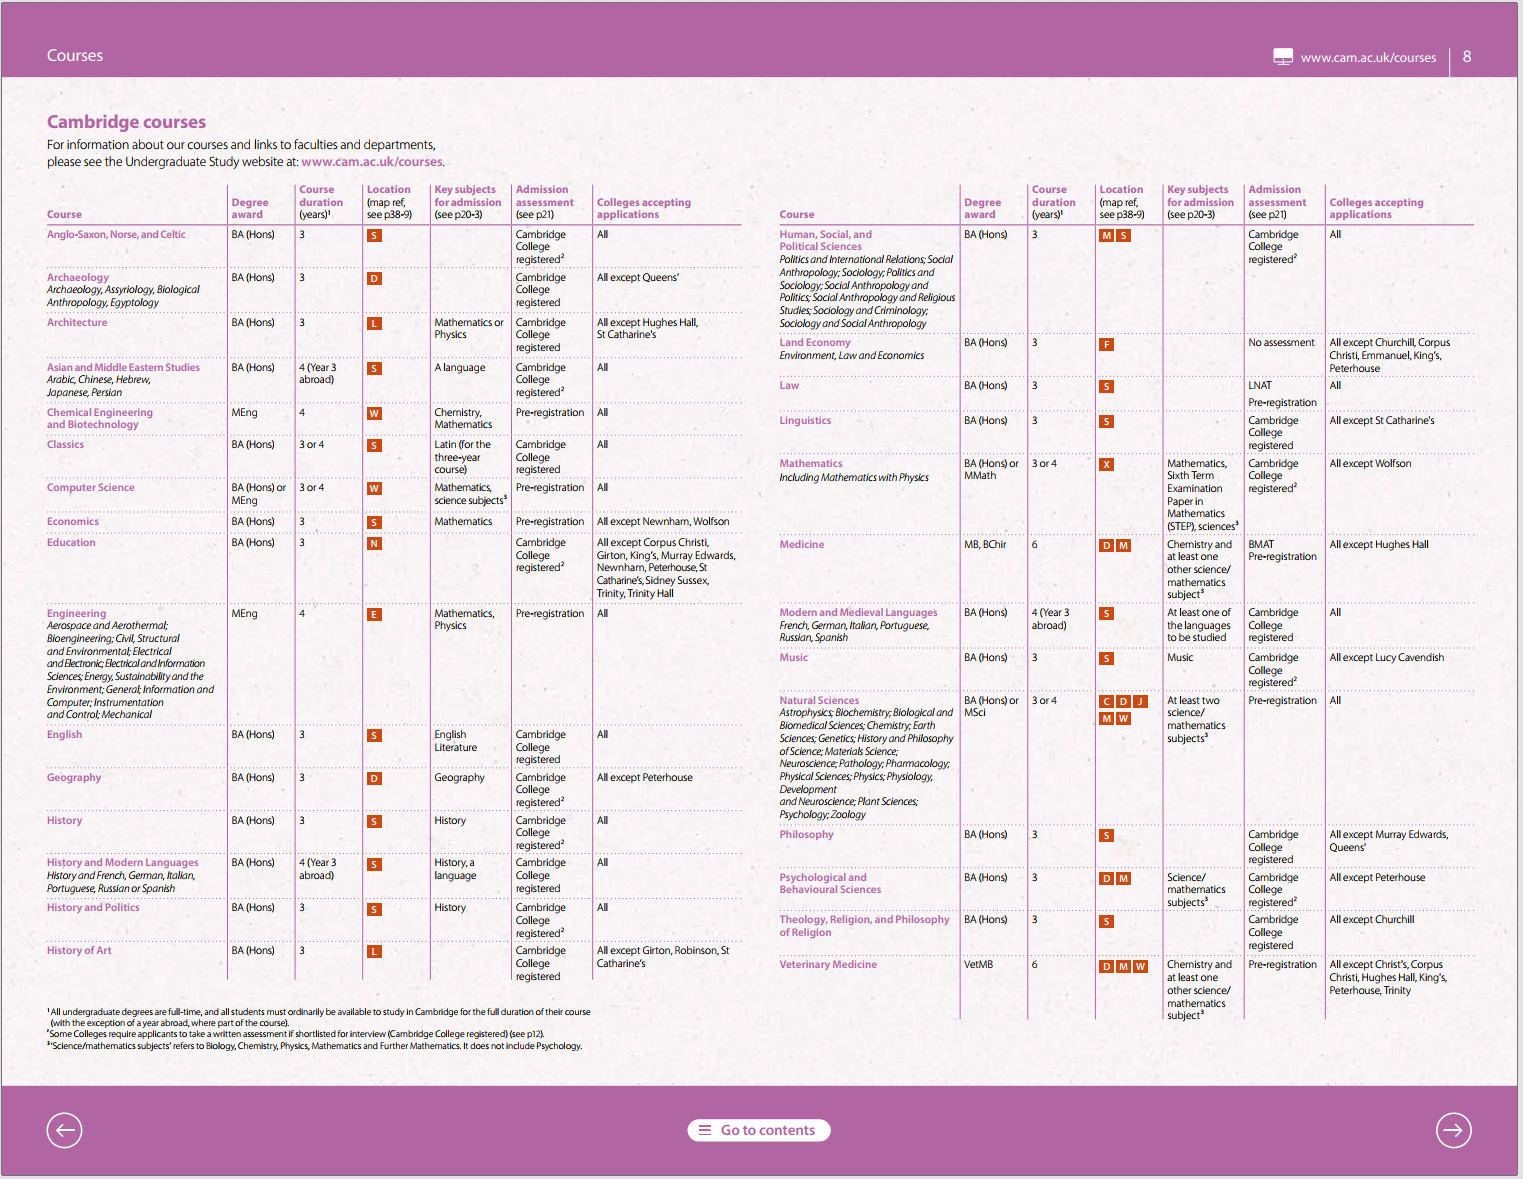Select the N location badge for Education

pos(374,544)
